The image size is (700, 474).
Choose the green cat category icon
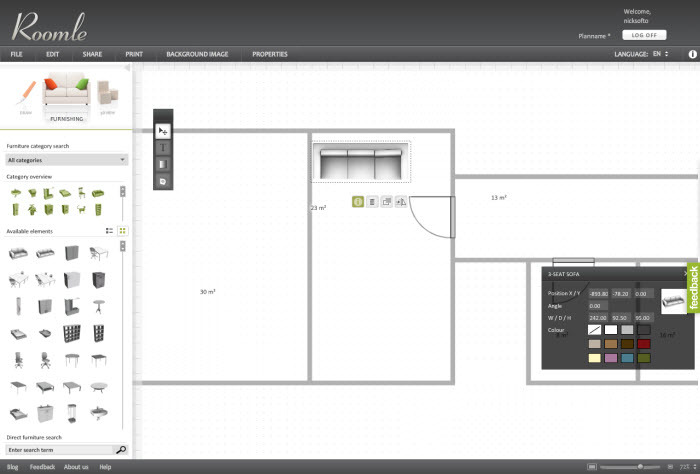click(81, 209)
